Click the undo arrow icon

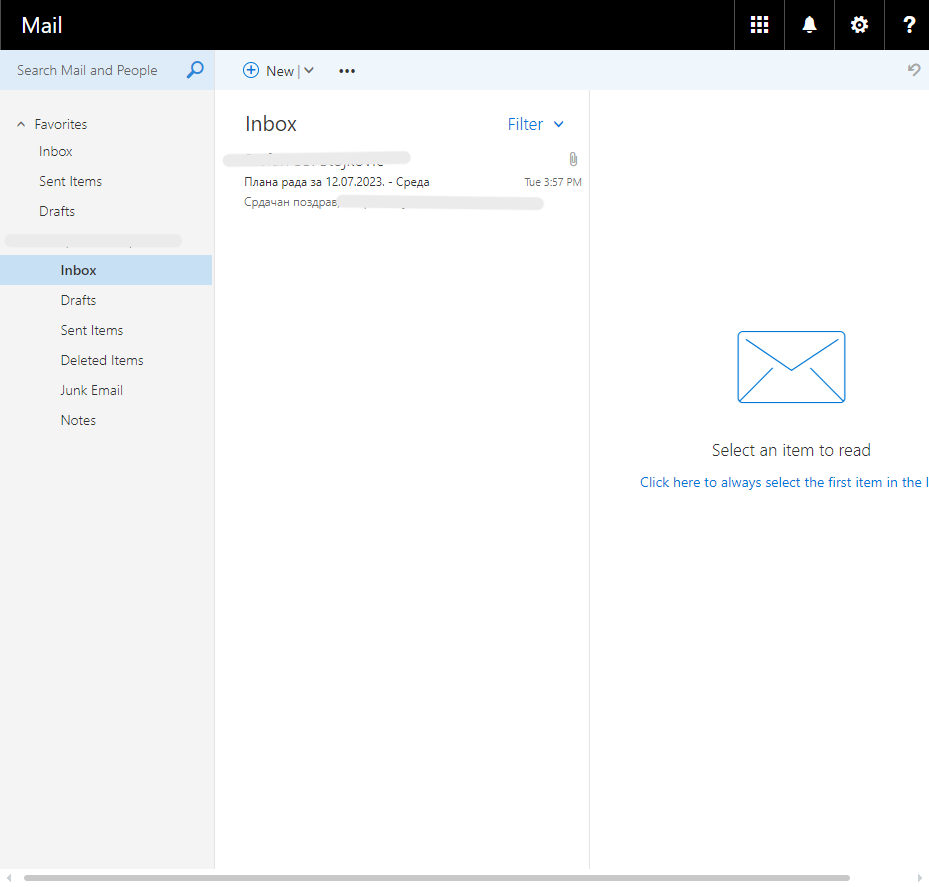click(914, 70)
